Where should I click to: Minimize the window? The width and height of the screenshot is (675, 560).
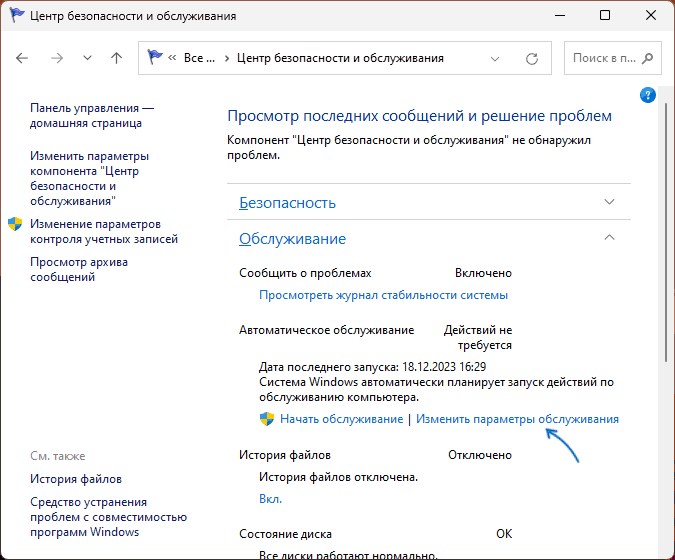[x=560, y=15]
